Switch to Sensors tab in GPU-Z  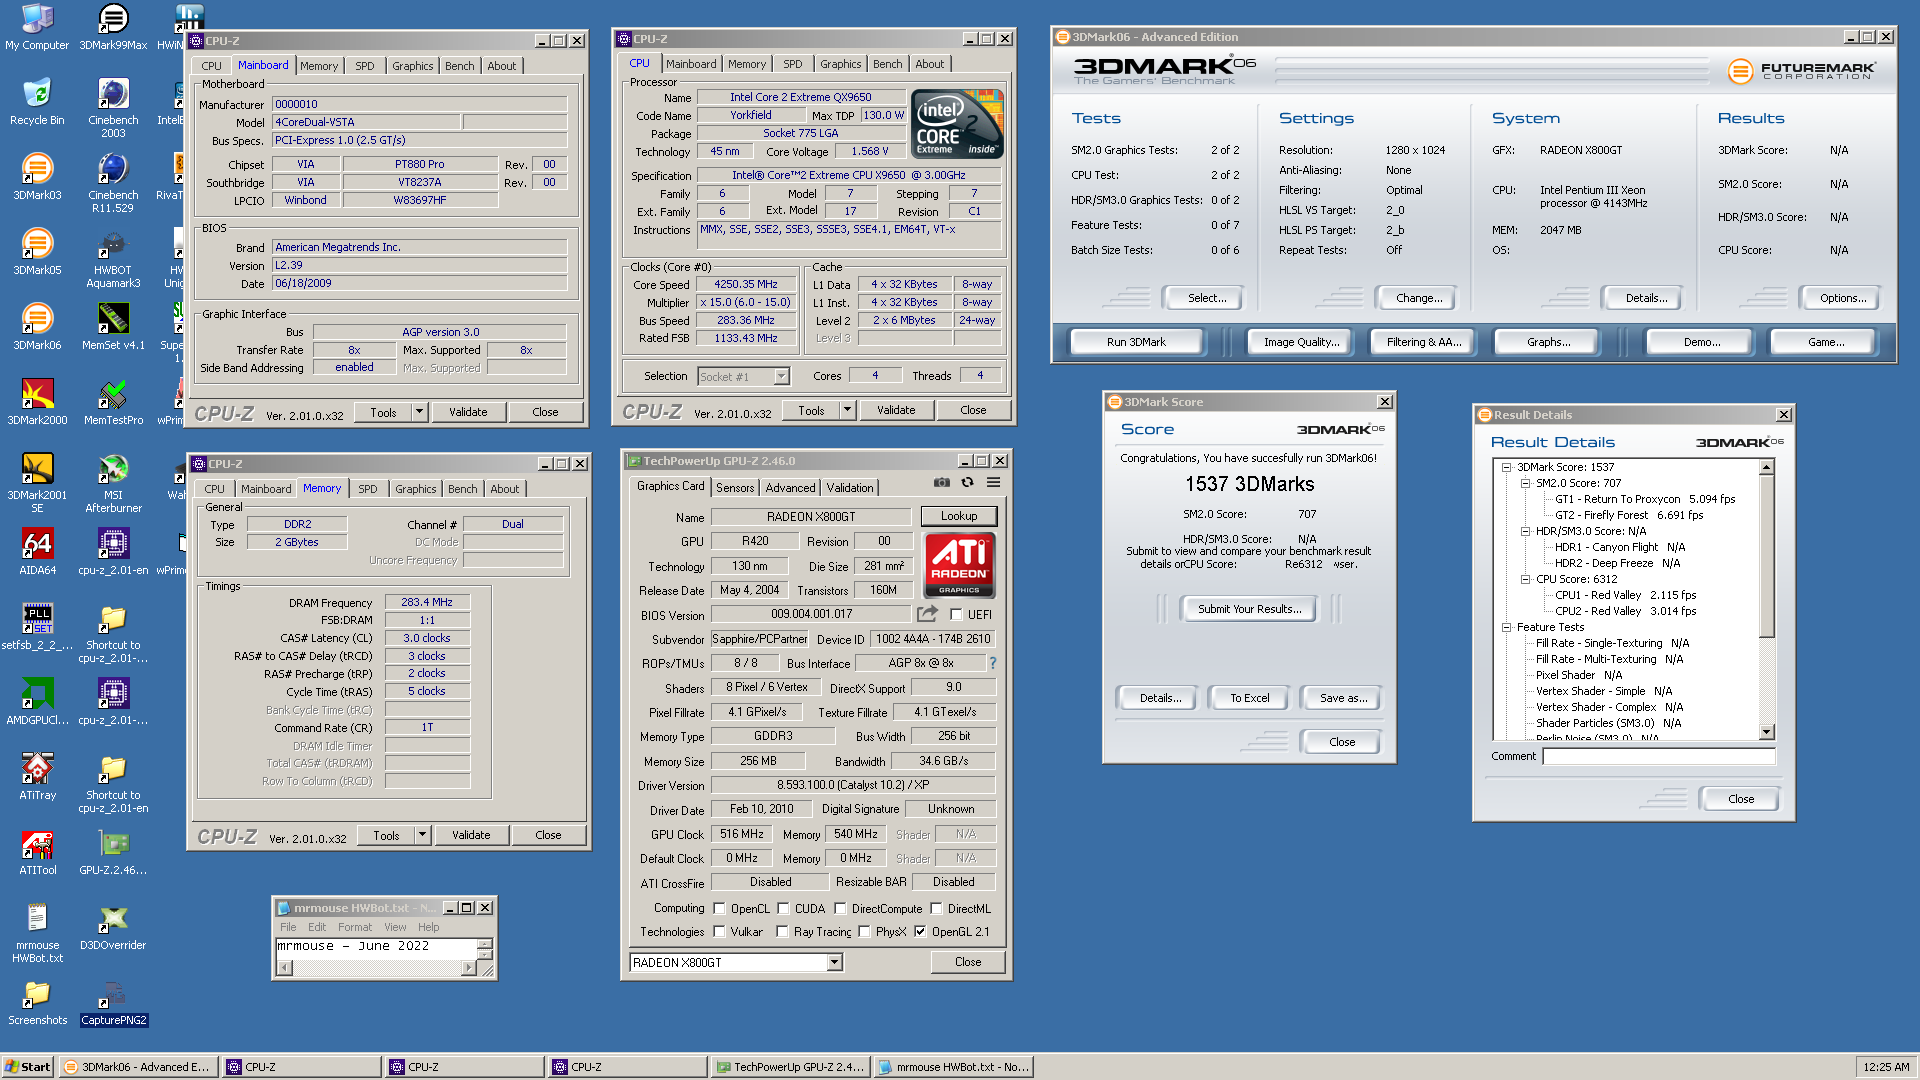click(735, 488)
